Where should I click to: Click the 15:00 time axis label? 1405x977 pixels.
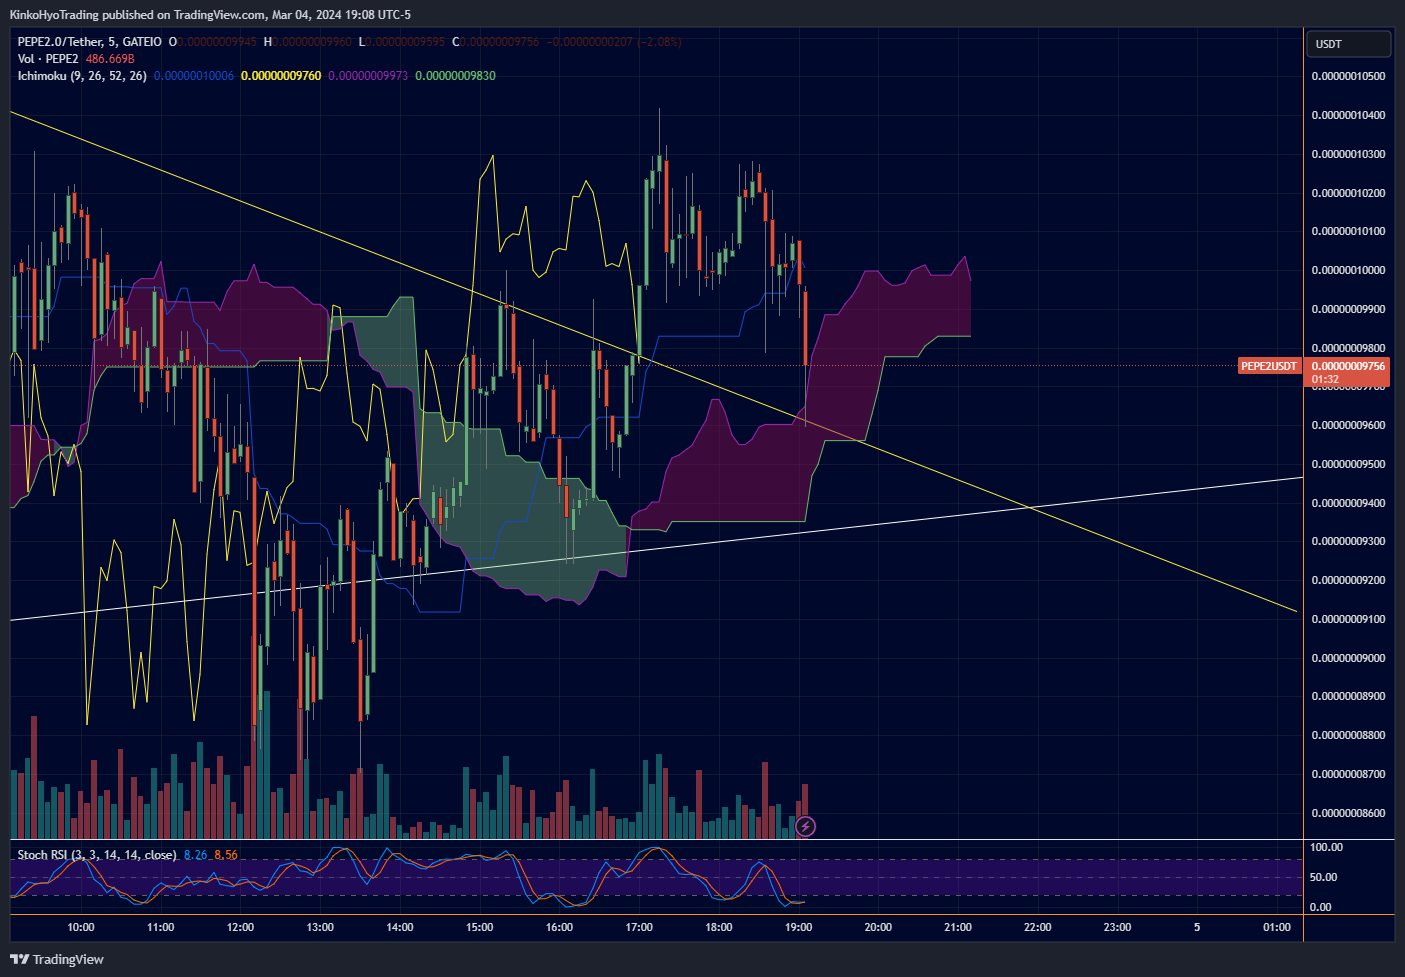[480, 927]
